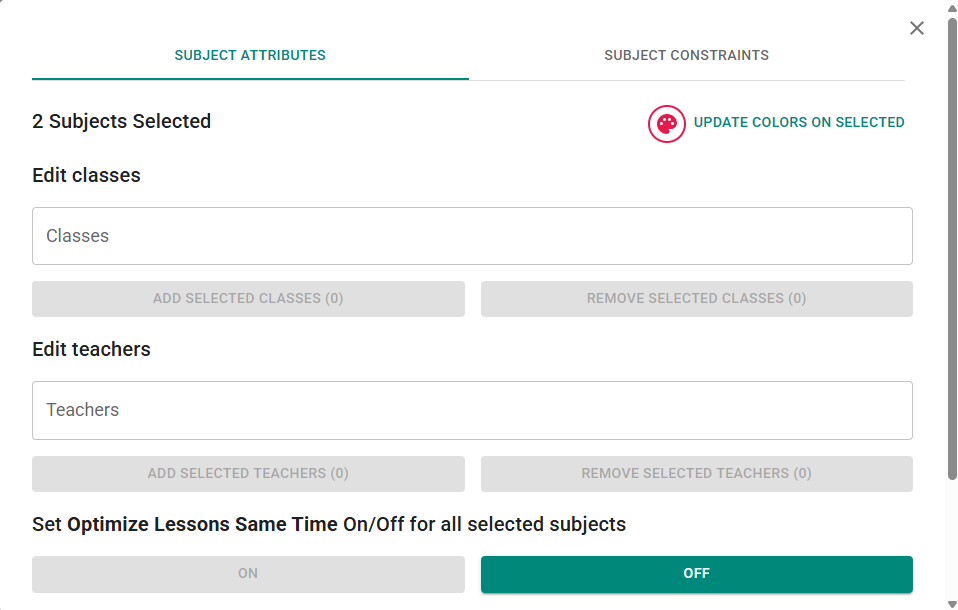Switch to the Subject Constraints tab

[686, 55]
